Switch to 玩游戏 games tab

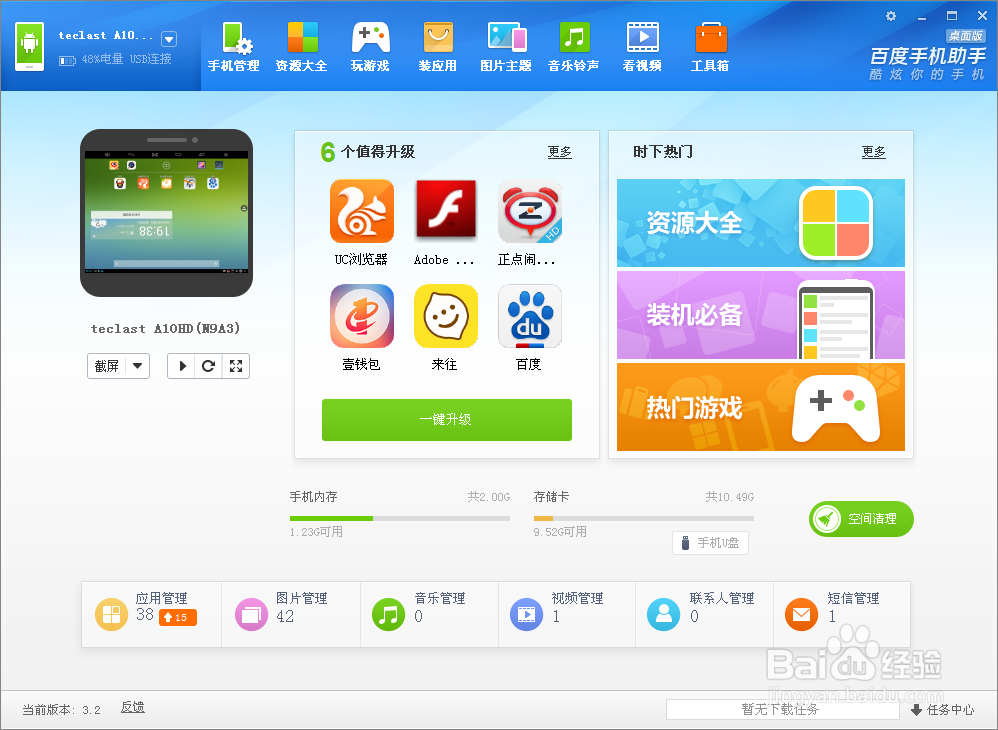pyautogui.click(x=370, y=46)
